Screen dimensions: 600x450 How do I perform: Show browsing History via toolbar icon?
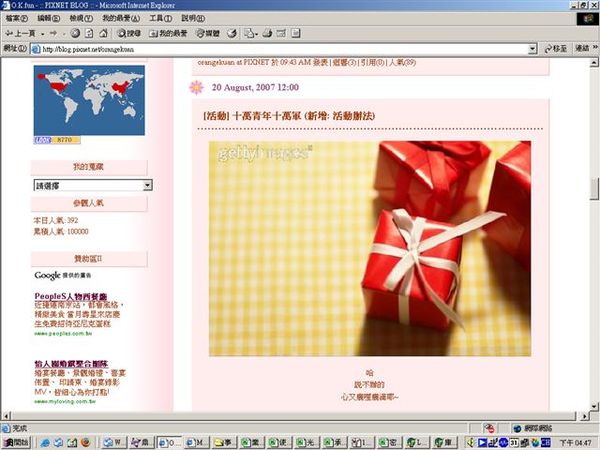click(232, 34)
